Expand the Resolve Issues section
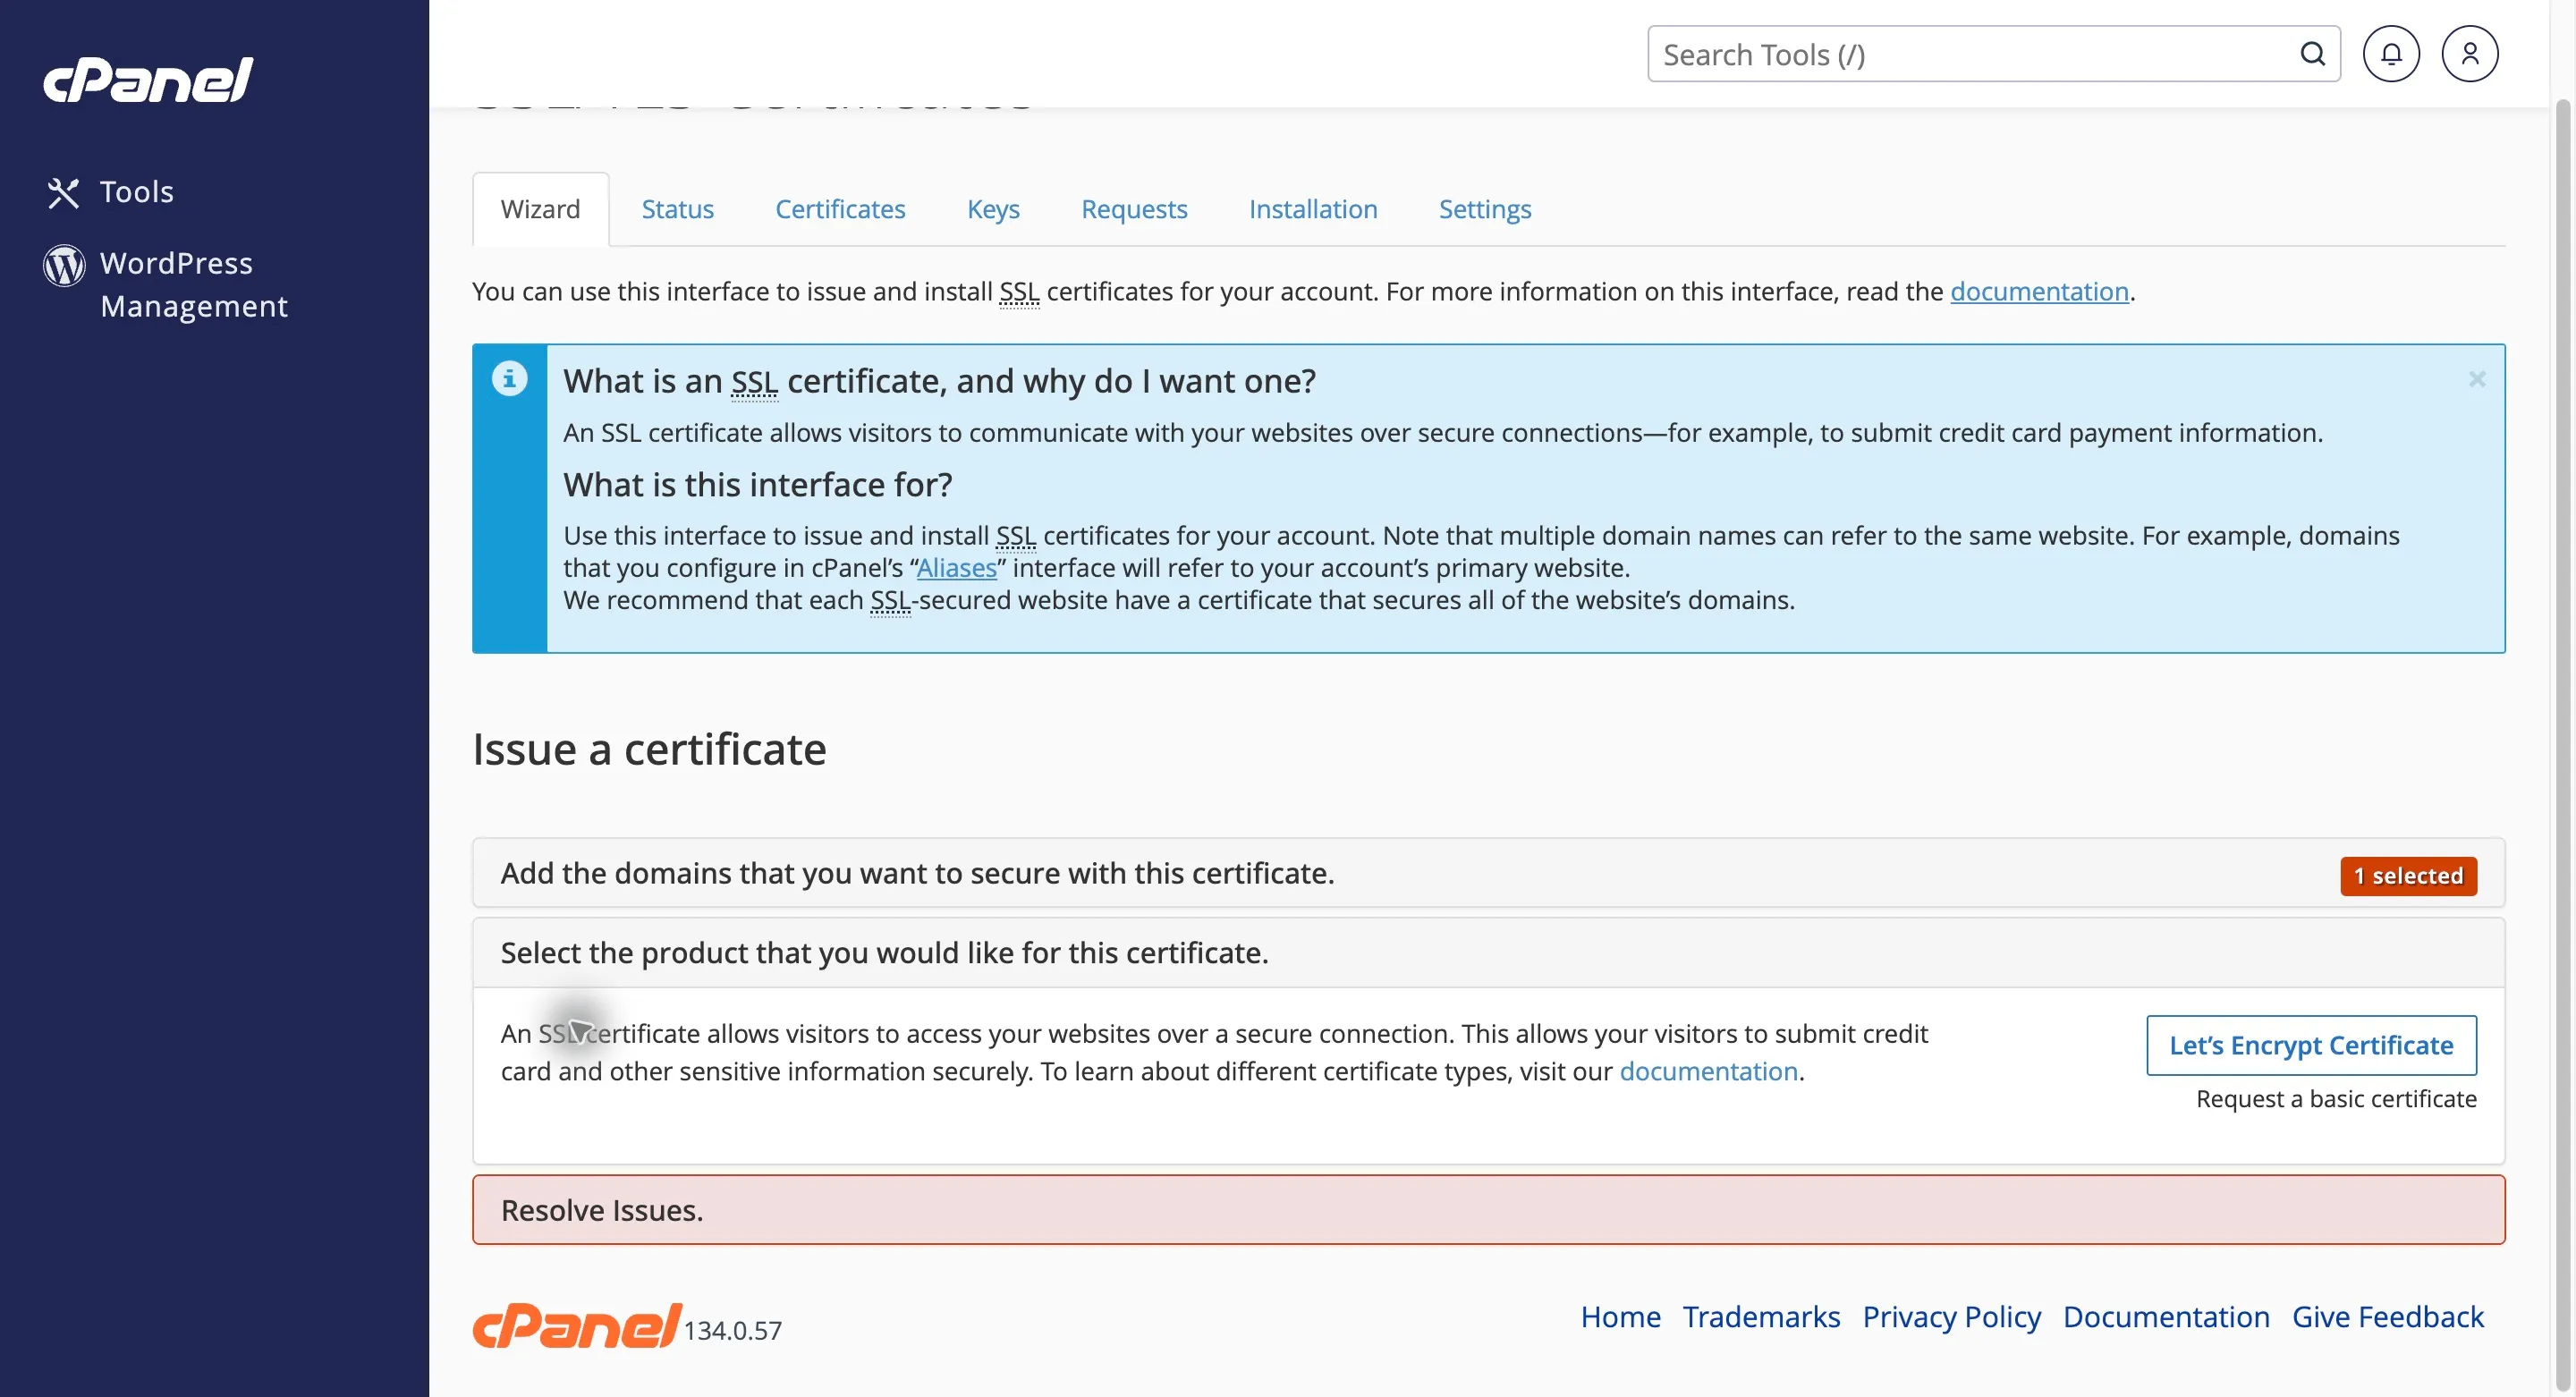The image size is (2576, 1397). (x=1488, y=1210)
